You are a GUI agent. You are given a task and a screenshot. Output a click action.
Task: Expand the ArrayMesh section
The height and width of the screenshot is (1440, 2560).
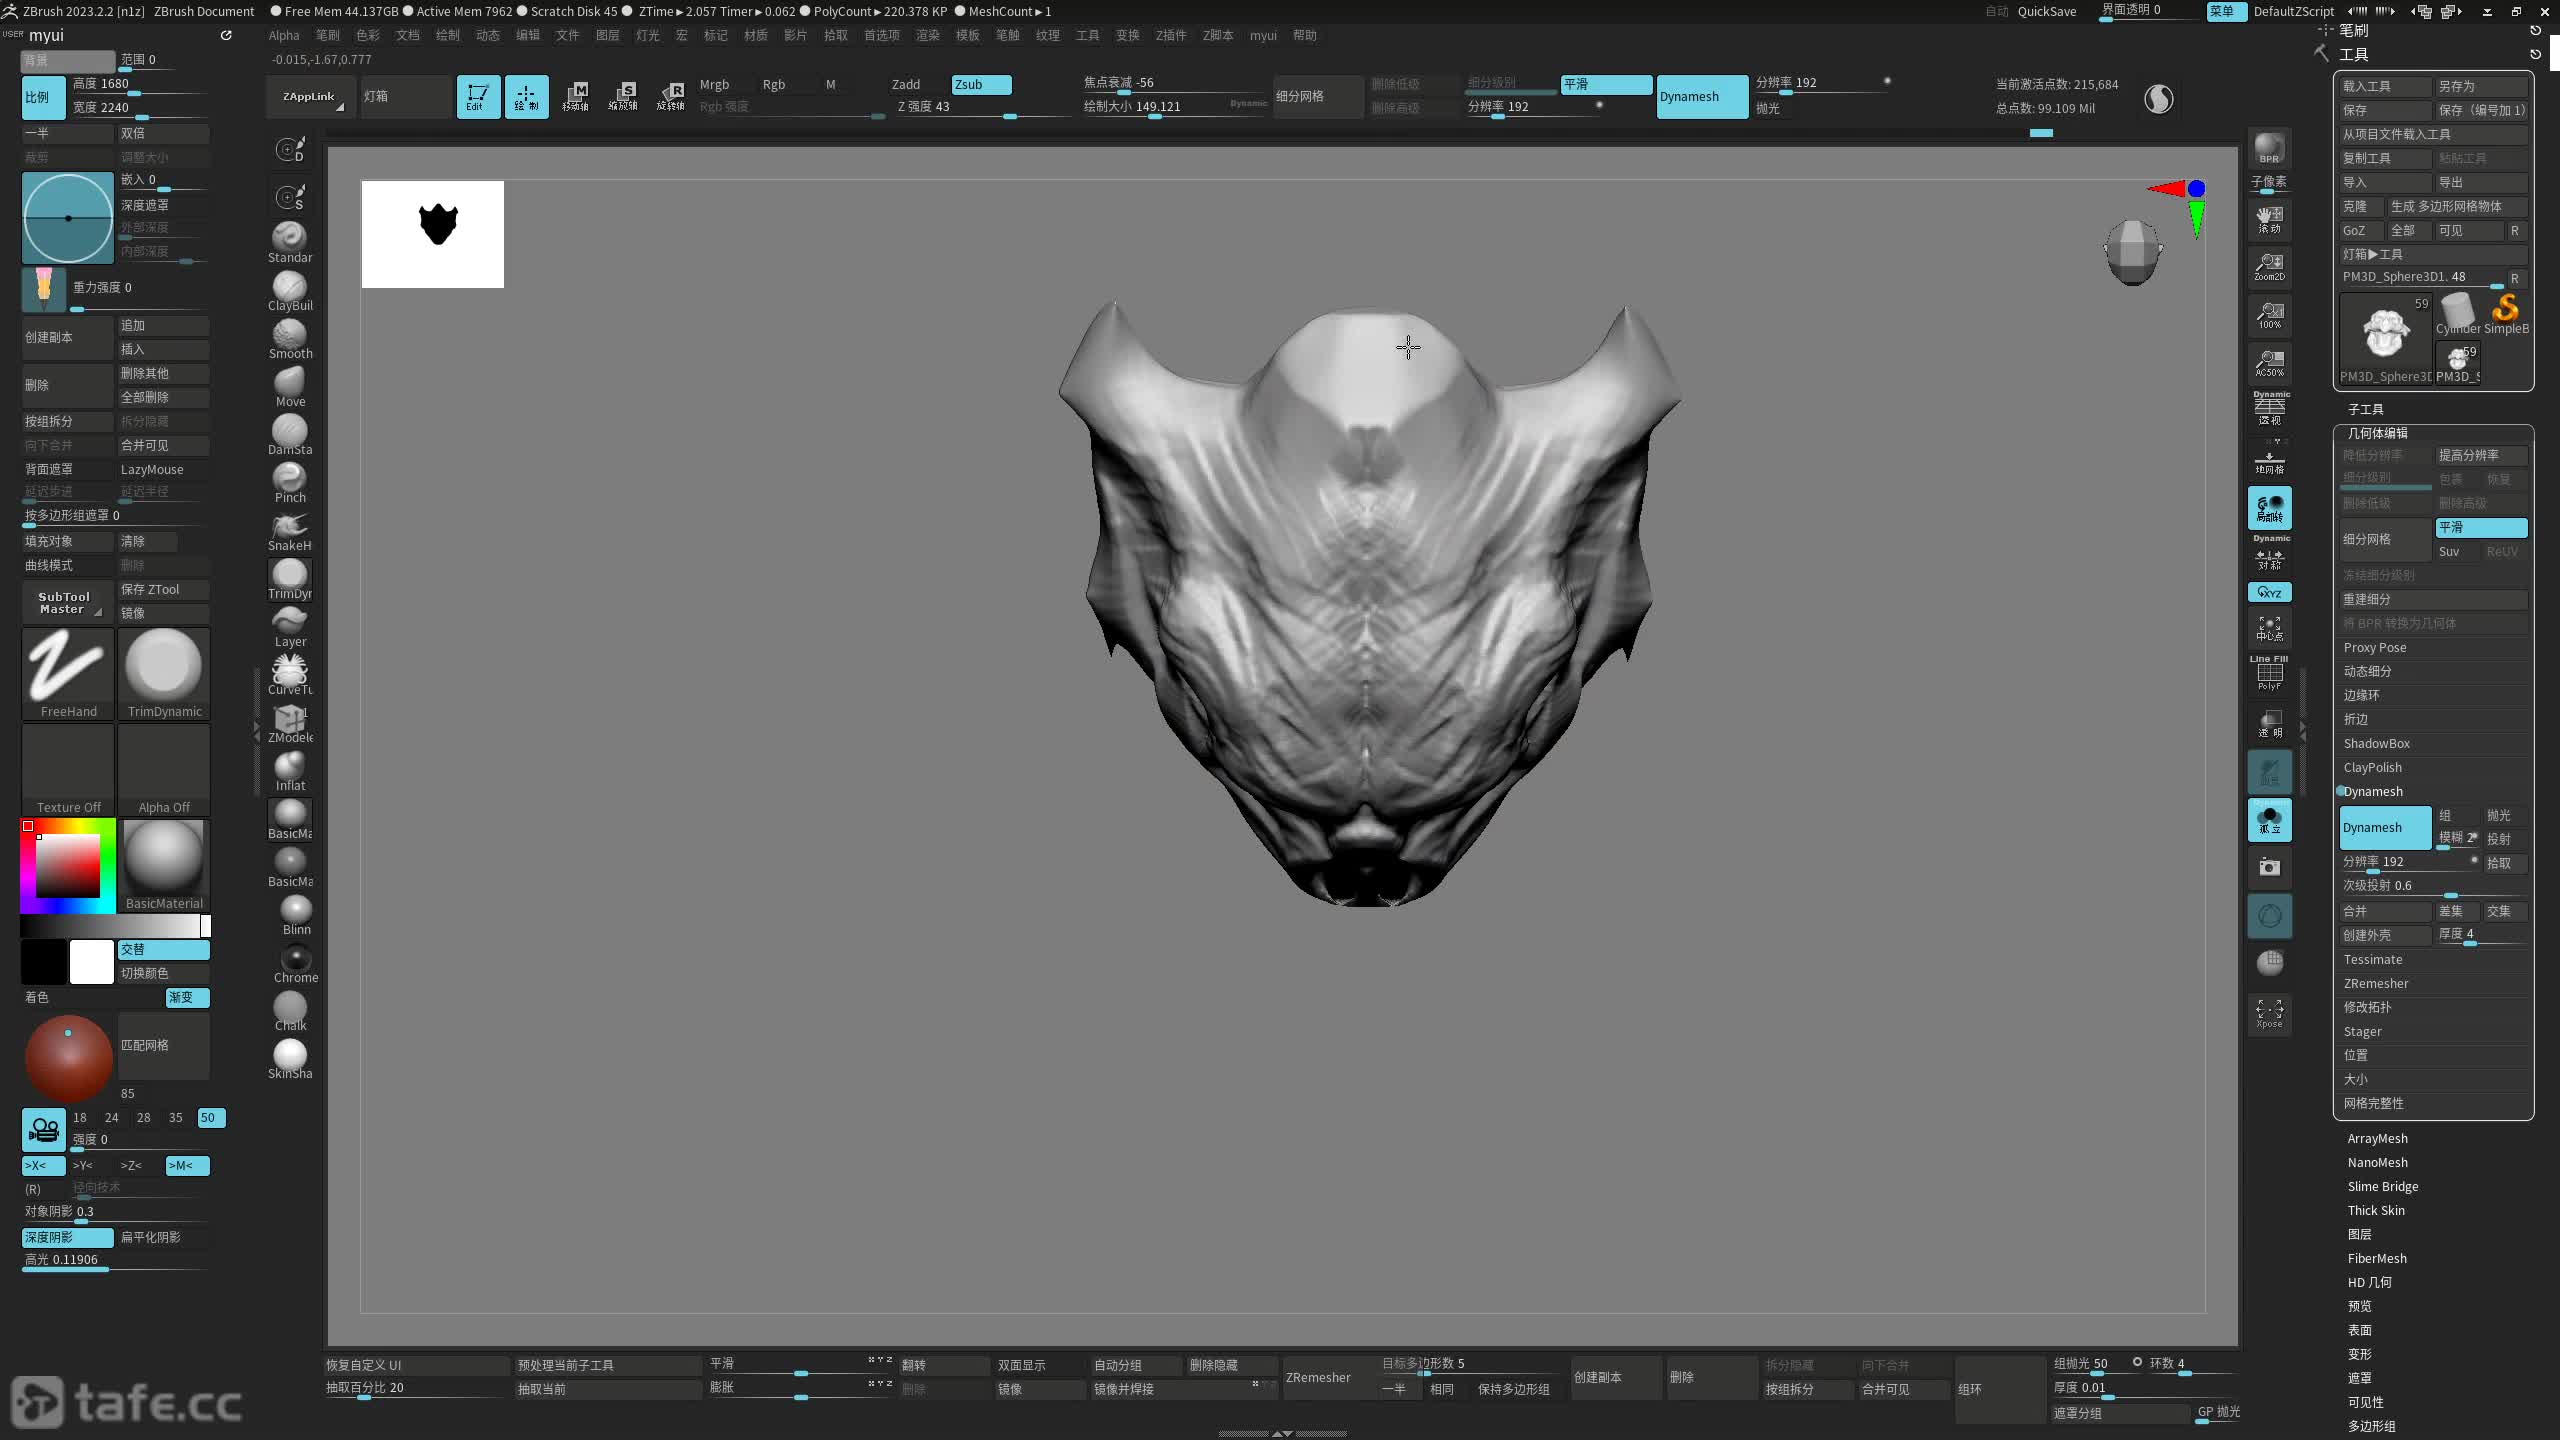point(2377,1138)
